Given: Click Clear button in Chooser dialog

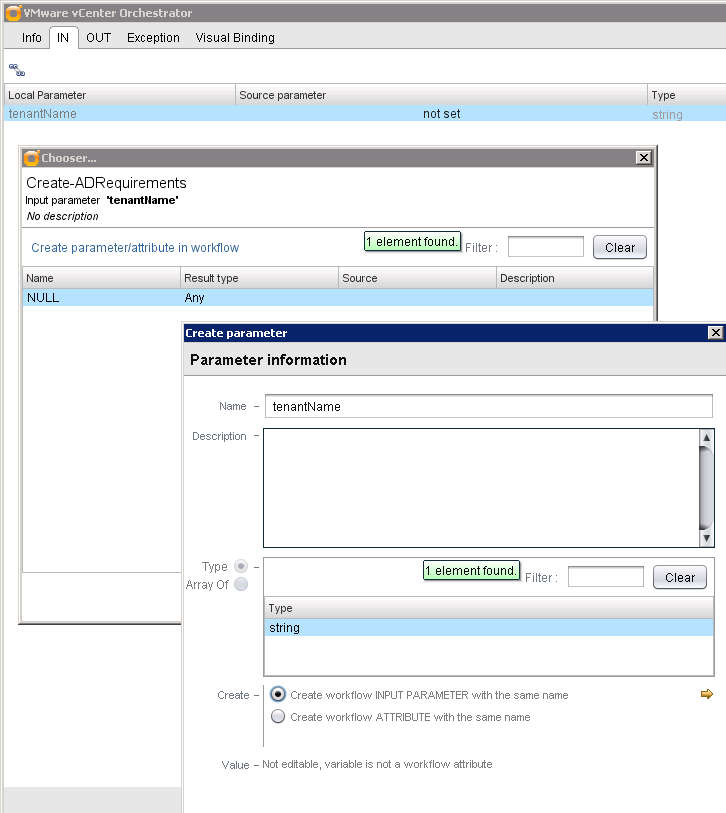Looking at the screenshot, I should (620, 247).
